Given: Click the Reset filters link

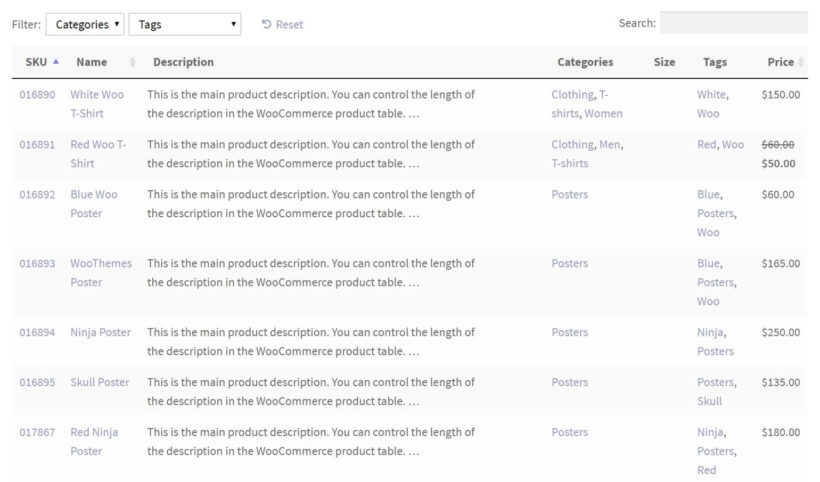Looking at the screenshot, I should [x=282, y=24].
